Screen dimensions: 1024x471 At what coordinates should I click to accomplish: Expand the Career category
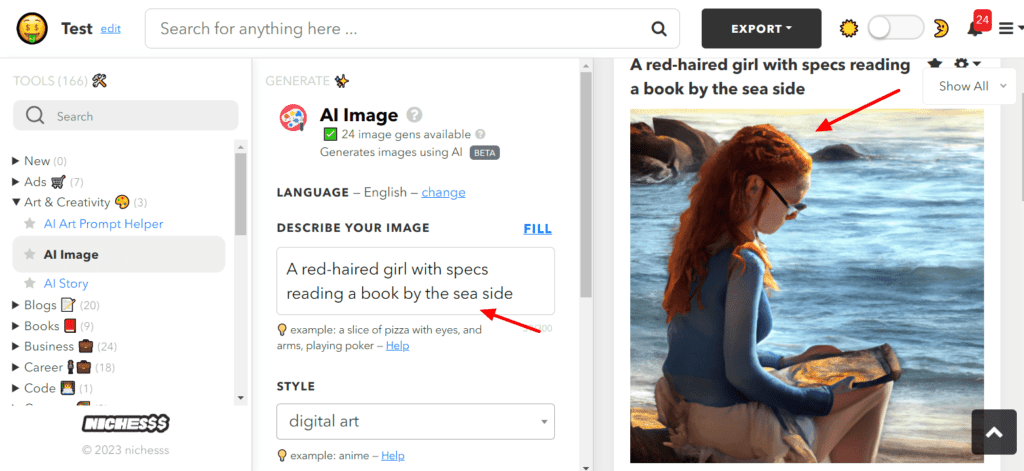click(x=16, y=367)
